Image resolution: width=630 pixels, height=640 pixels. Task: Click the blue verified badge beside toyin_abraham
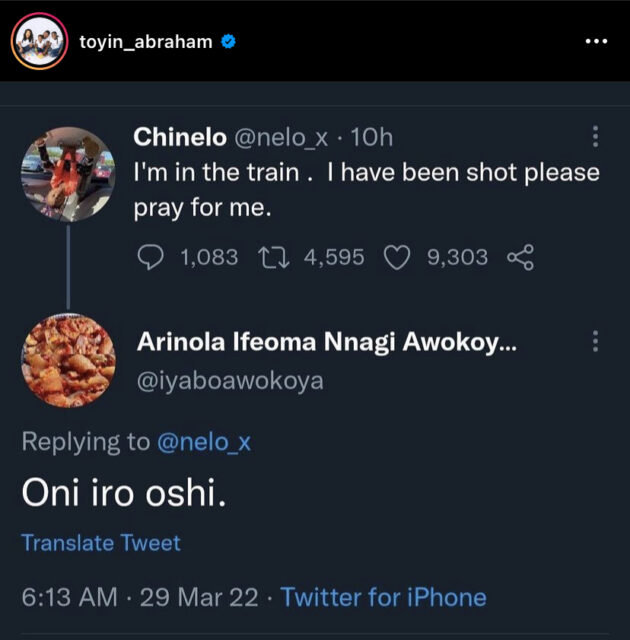click(x=227, y=42)
